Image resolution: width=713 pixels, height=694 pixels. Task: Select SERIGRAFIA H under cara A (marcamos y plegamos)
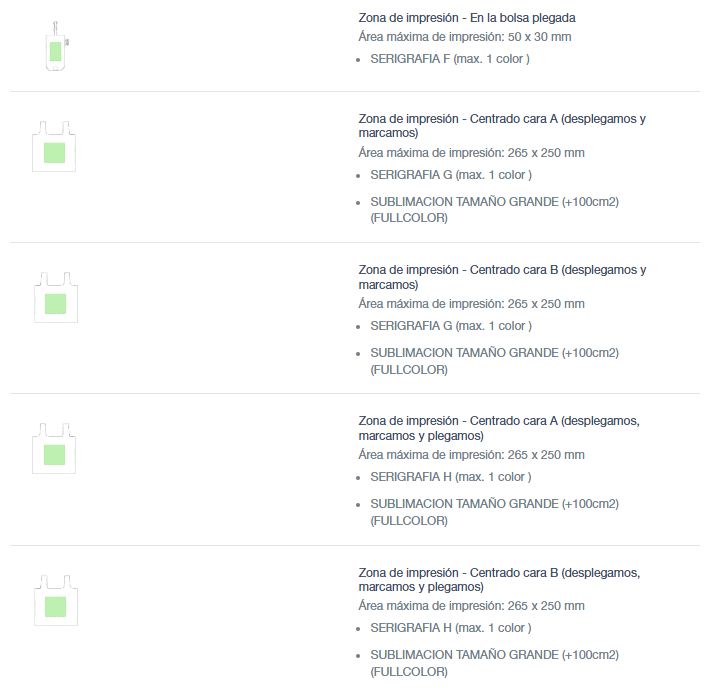point(450,477)
